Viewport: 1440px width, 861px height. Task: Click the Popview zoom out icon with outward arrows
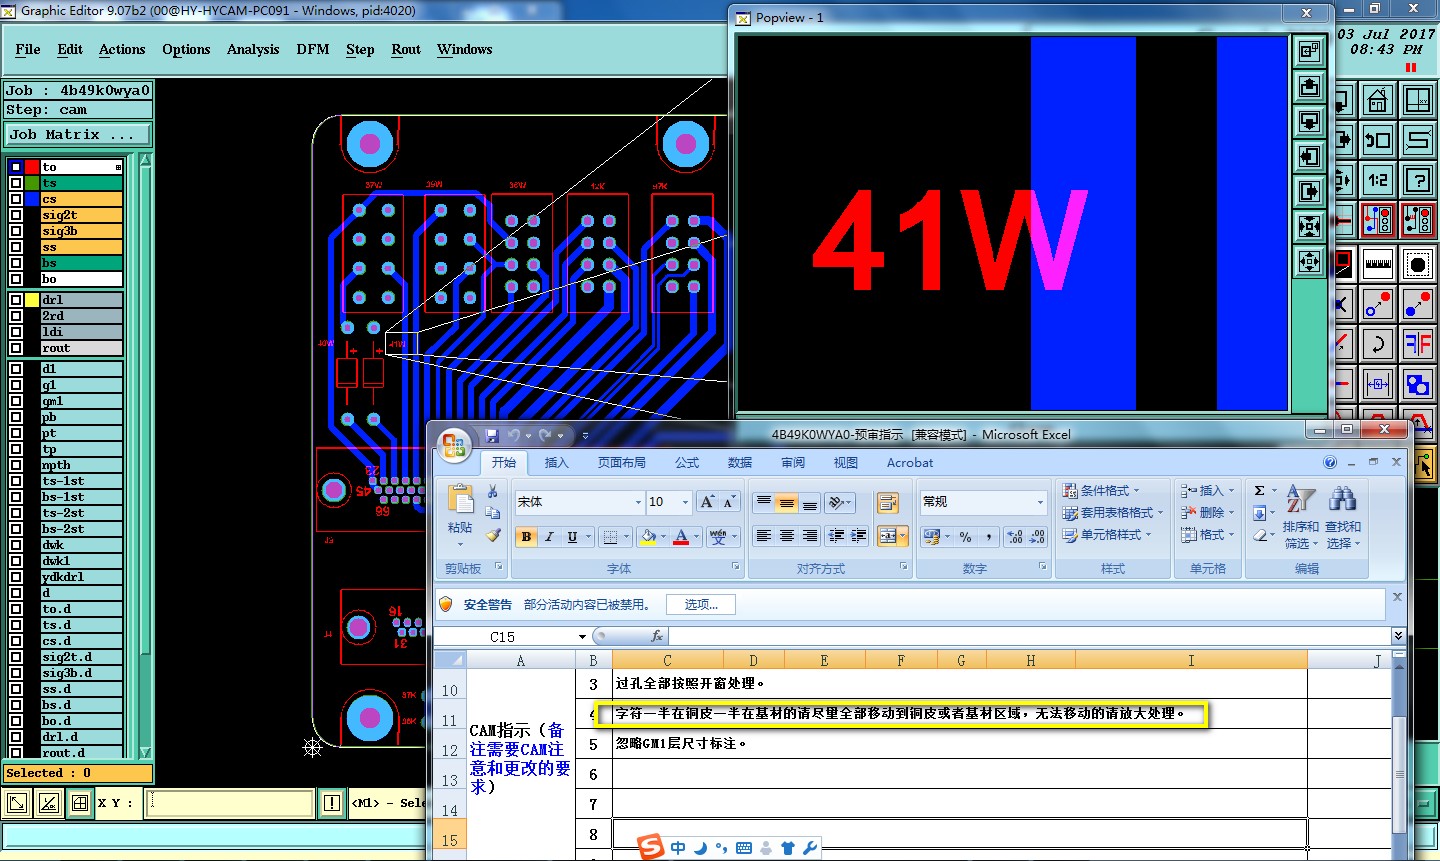[x=1309, y=262]
